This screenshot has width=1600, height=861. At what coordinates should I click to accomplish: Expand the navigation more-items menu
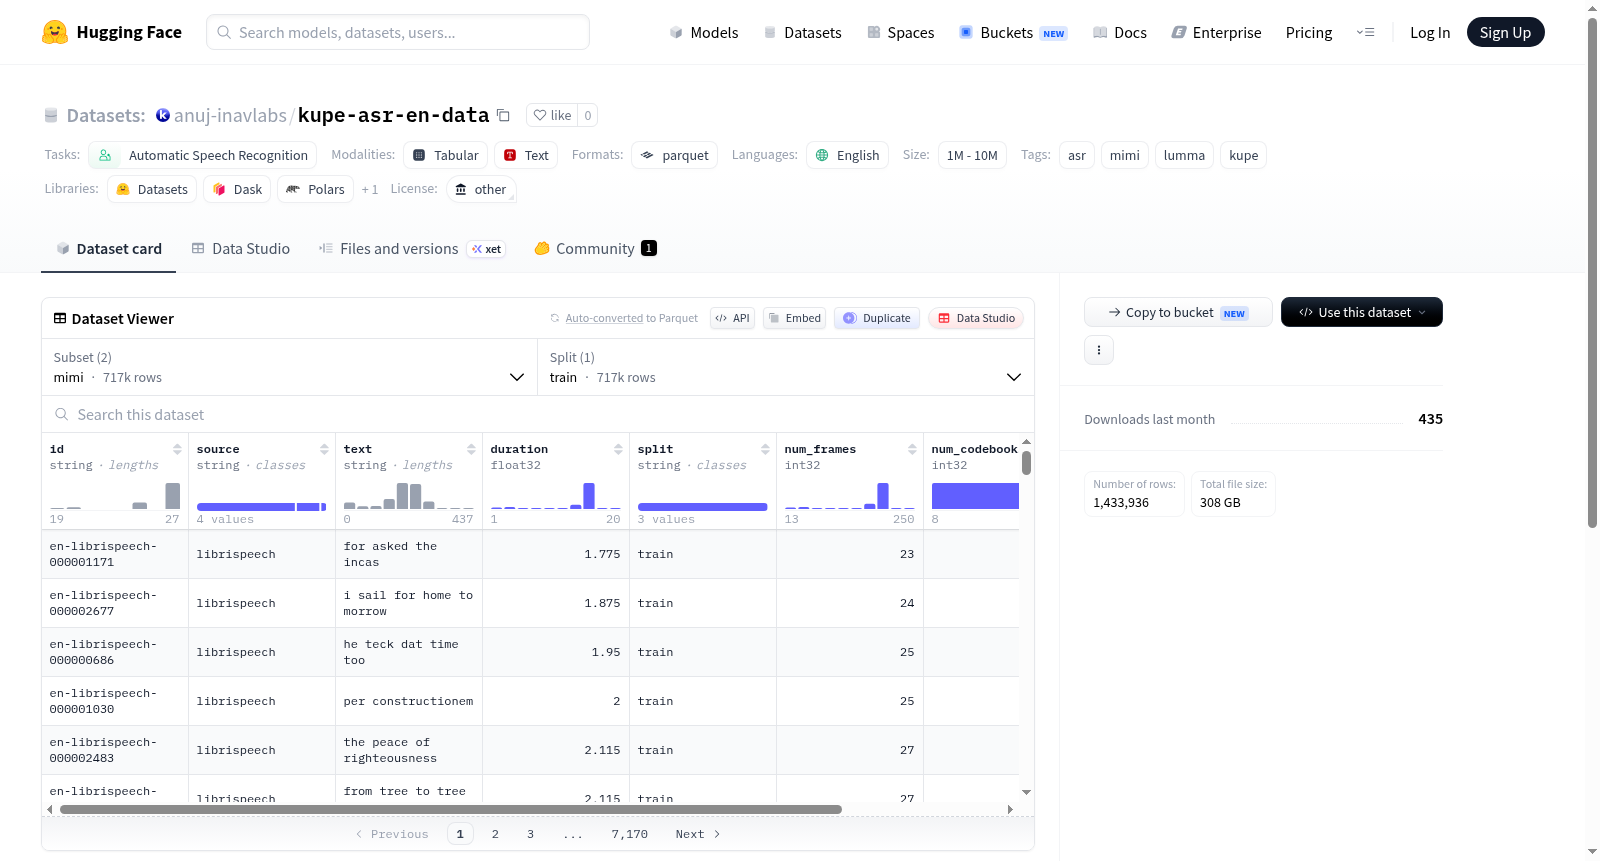click(x=1365, y=32)
